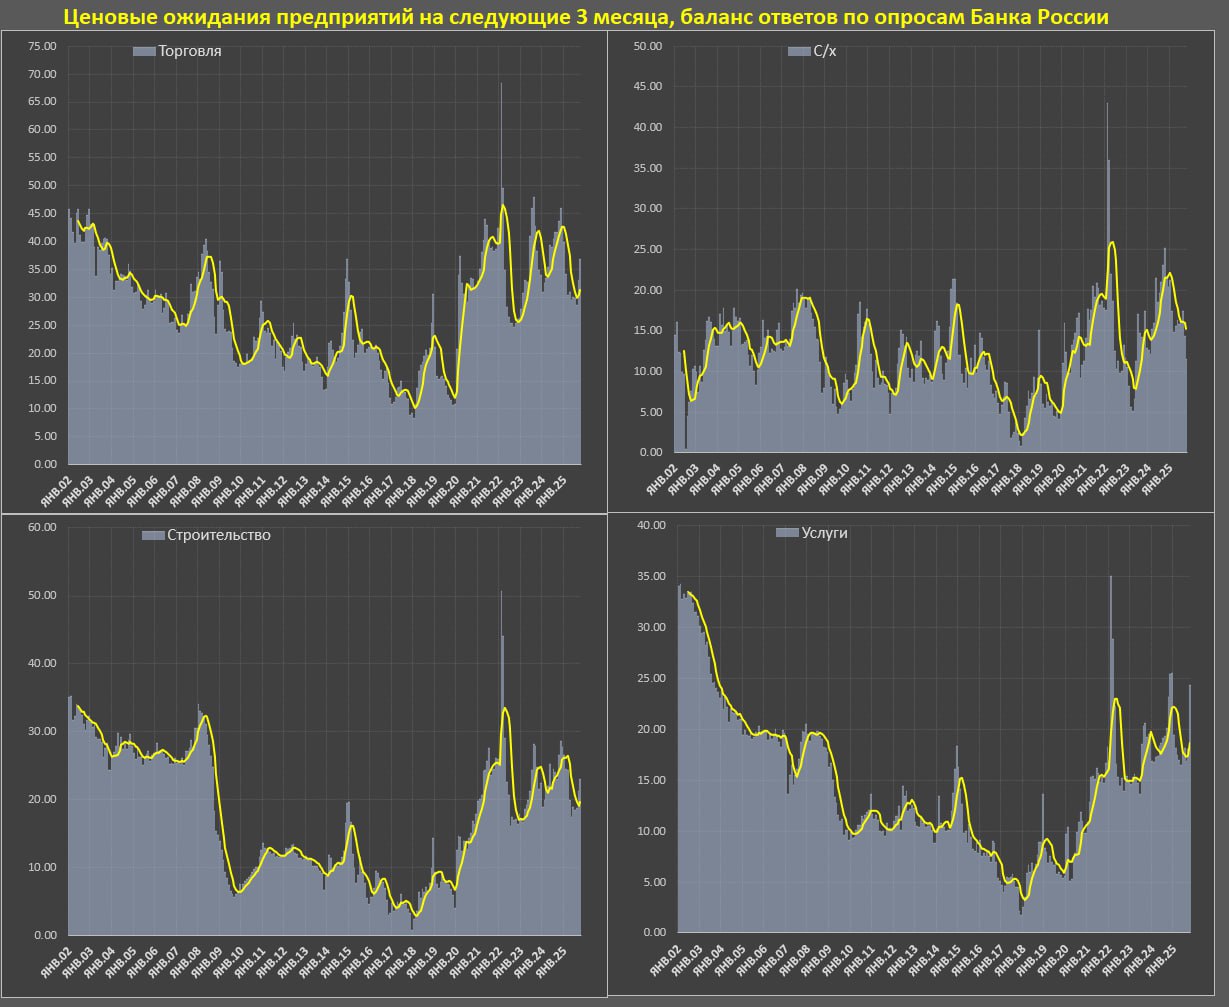Click the Строительство legend color swatch
The height and width of the screenshot is (1007, 1229).
click(x=153, y=535)
